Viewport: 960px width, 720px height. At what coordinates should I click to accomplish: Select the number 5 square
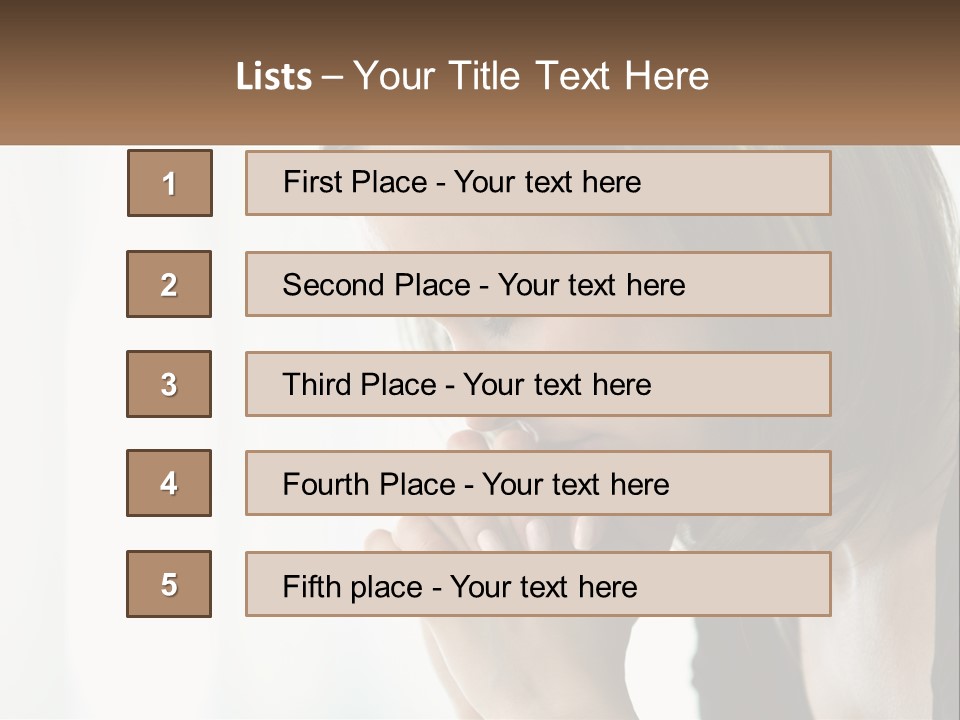tap(169, 584)
